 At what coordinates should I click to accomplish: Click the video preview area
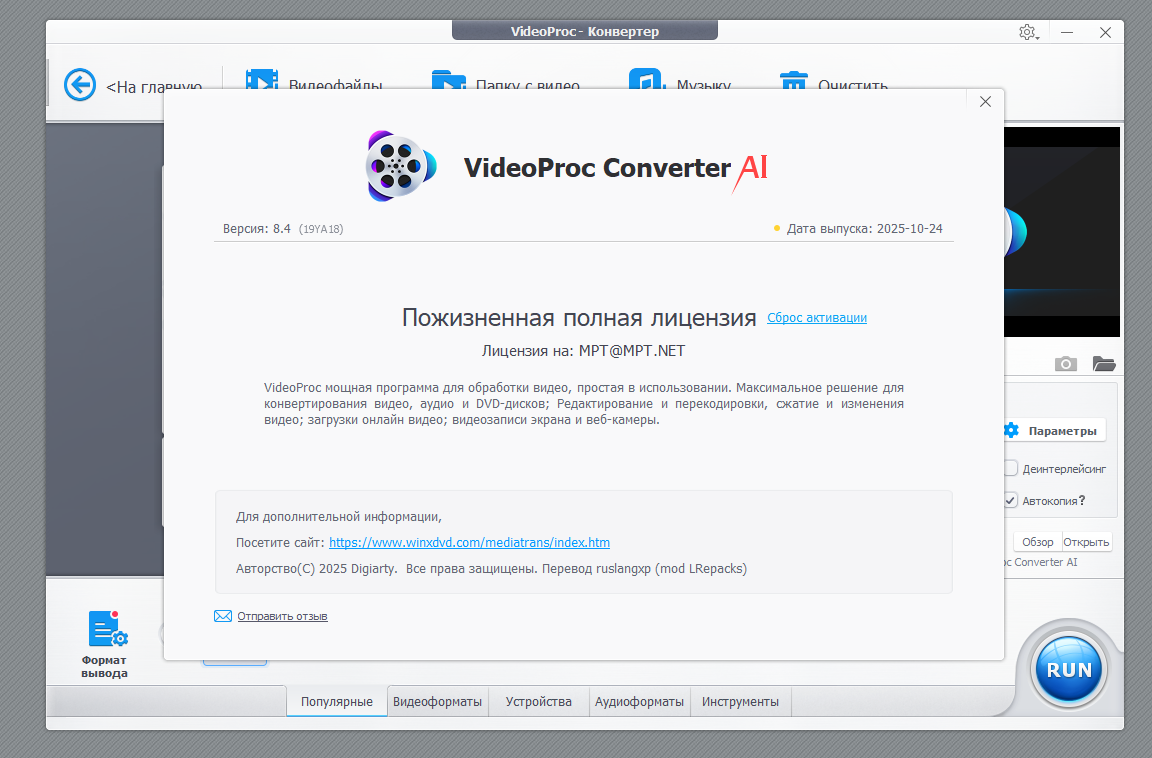pyautogui.click(x=1062, y=231)
